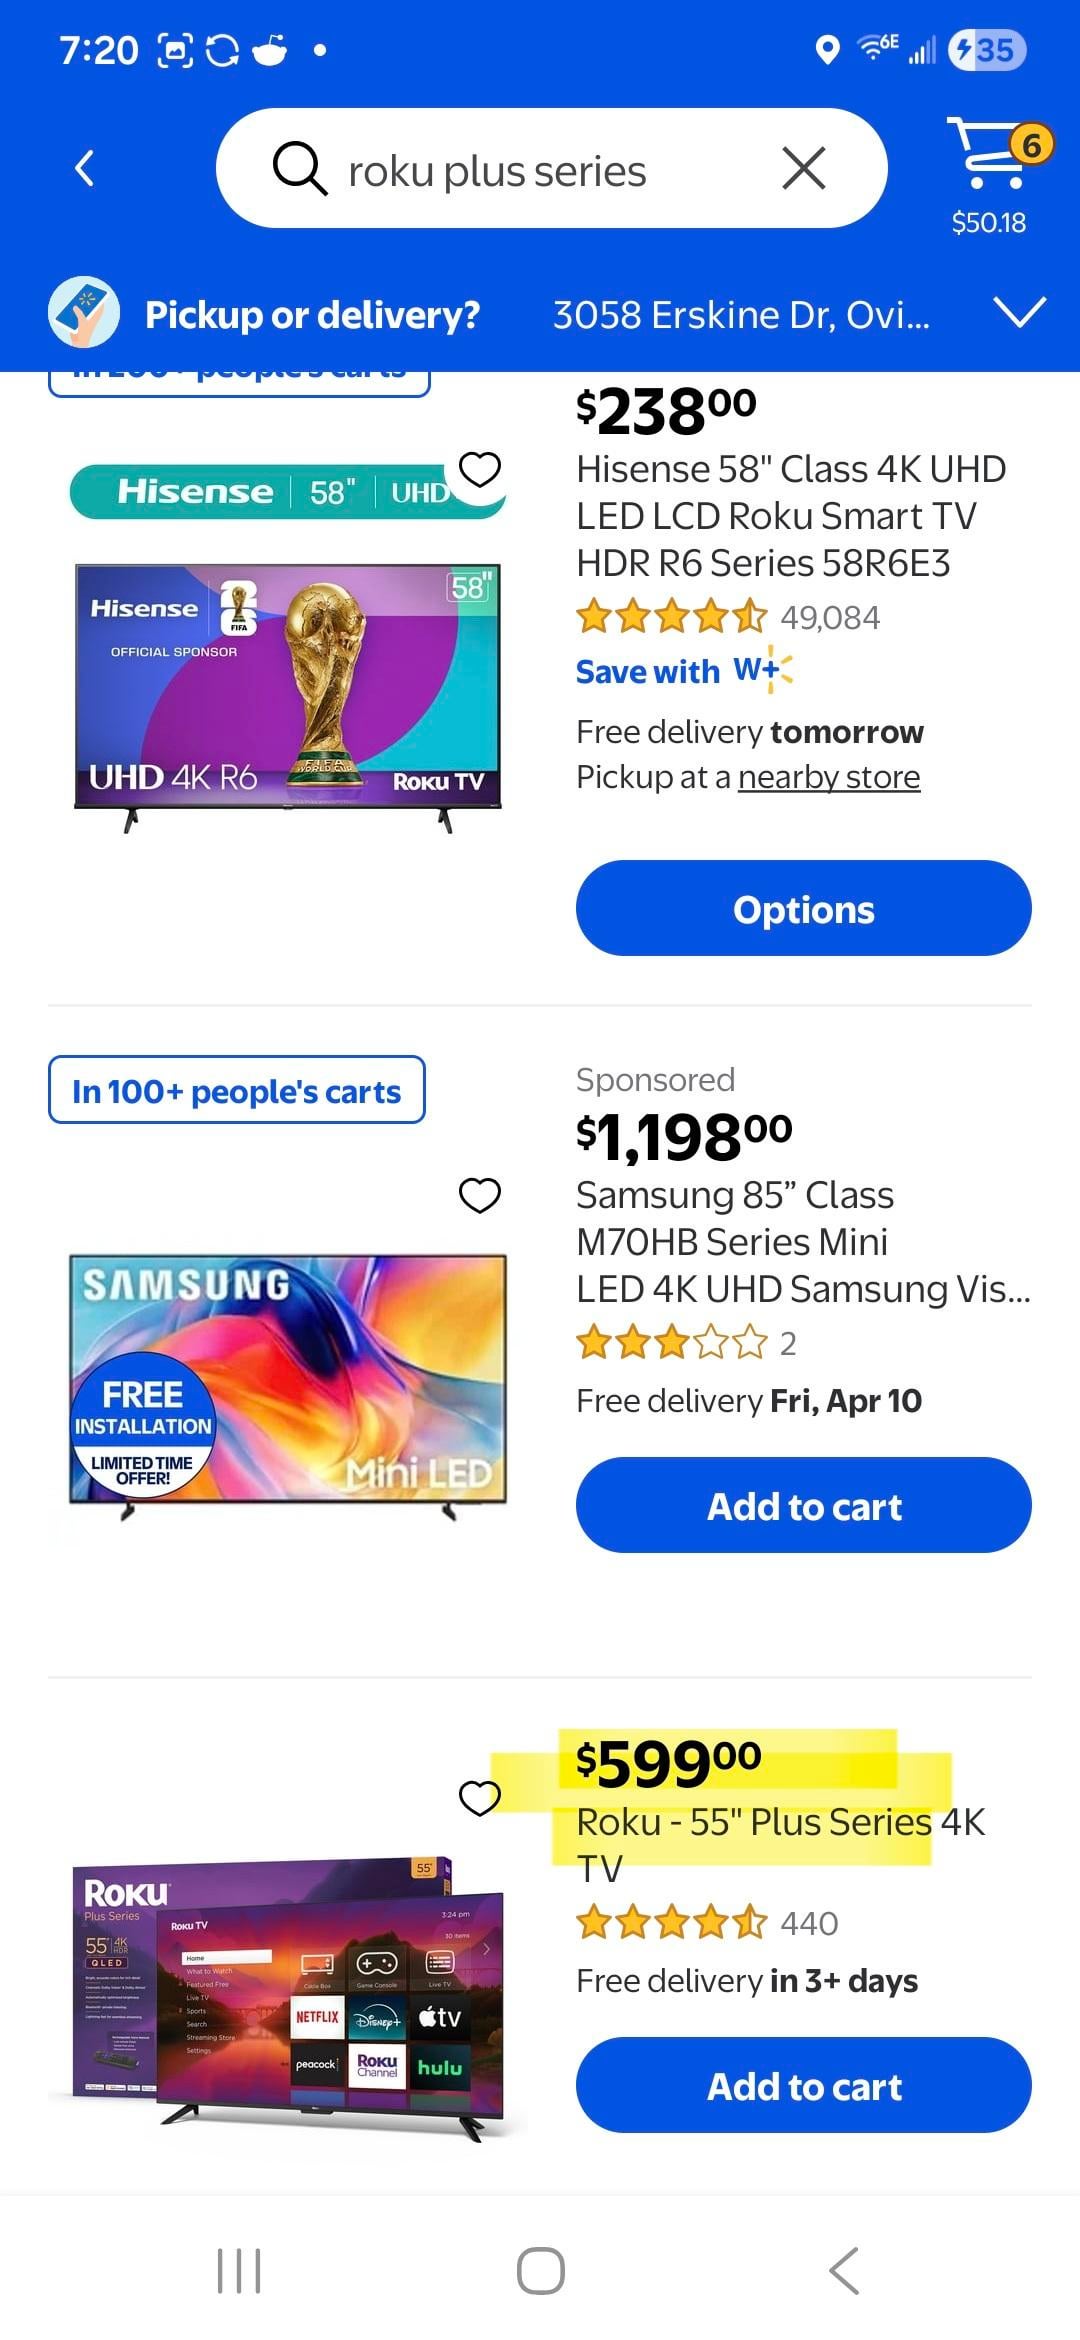Screen dimensions: 1080x2340
Task: Tap the back arrow beside search bar
Action: (x=86, y=168)
